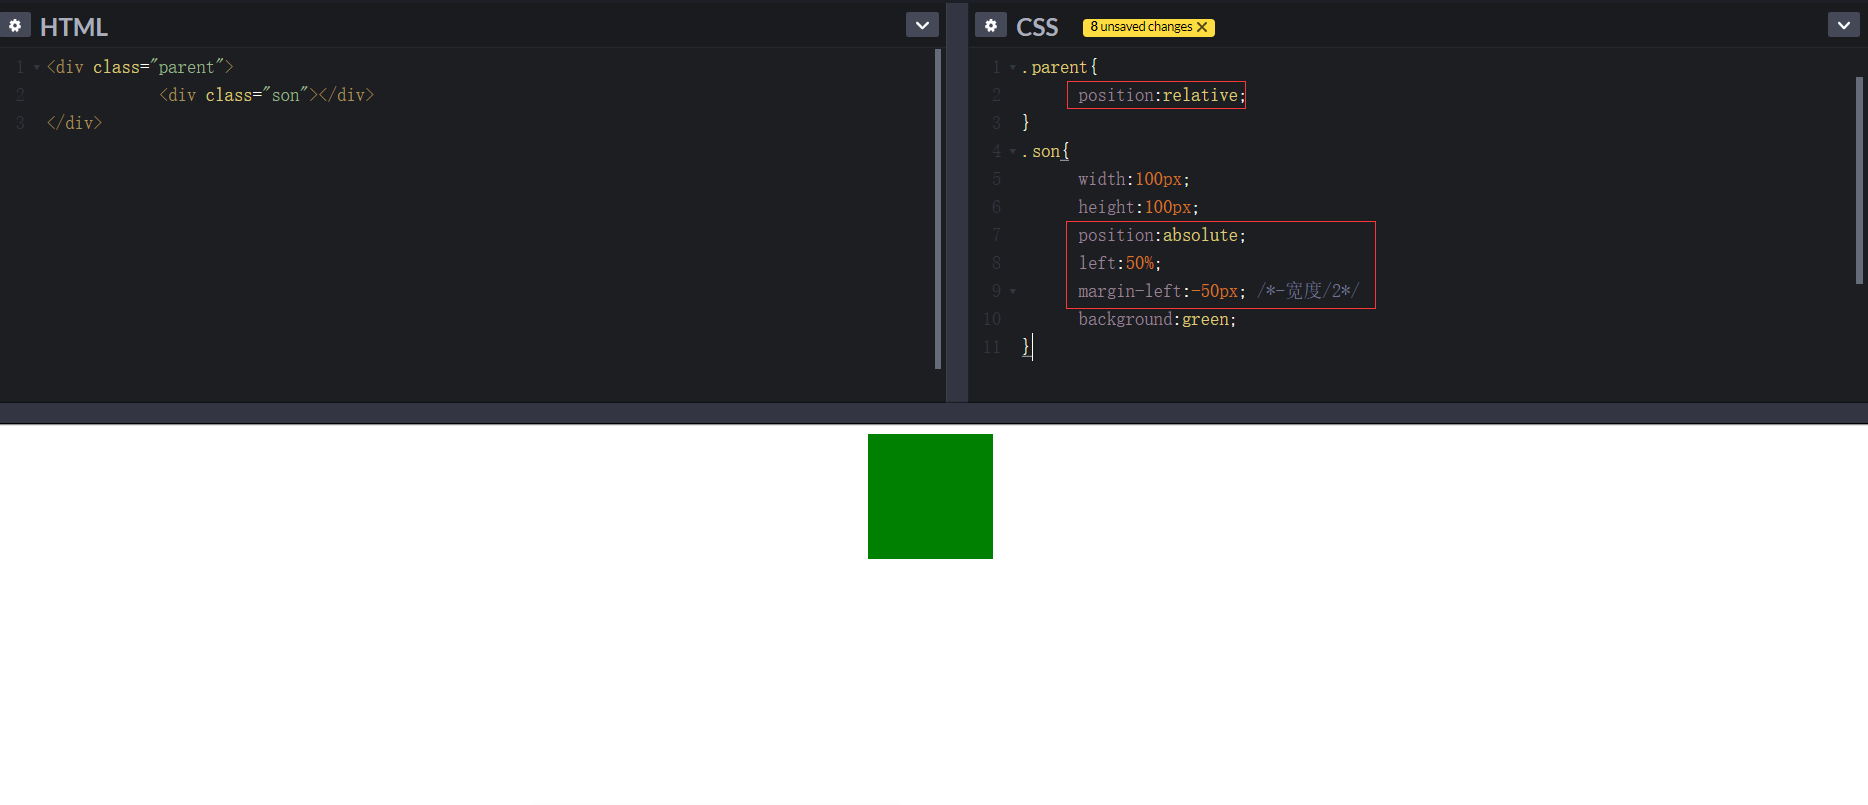
Task: Click the closing </div> on line 3
Action: pyautogui.click(x=74, y=123)
